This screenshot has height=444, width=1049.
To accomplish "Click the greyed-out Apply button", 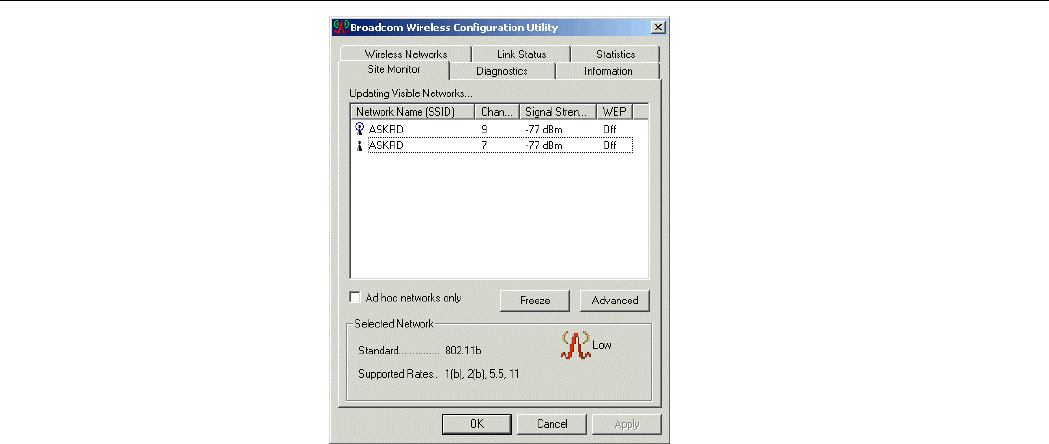I will (x=627, y=424).
